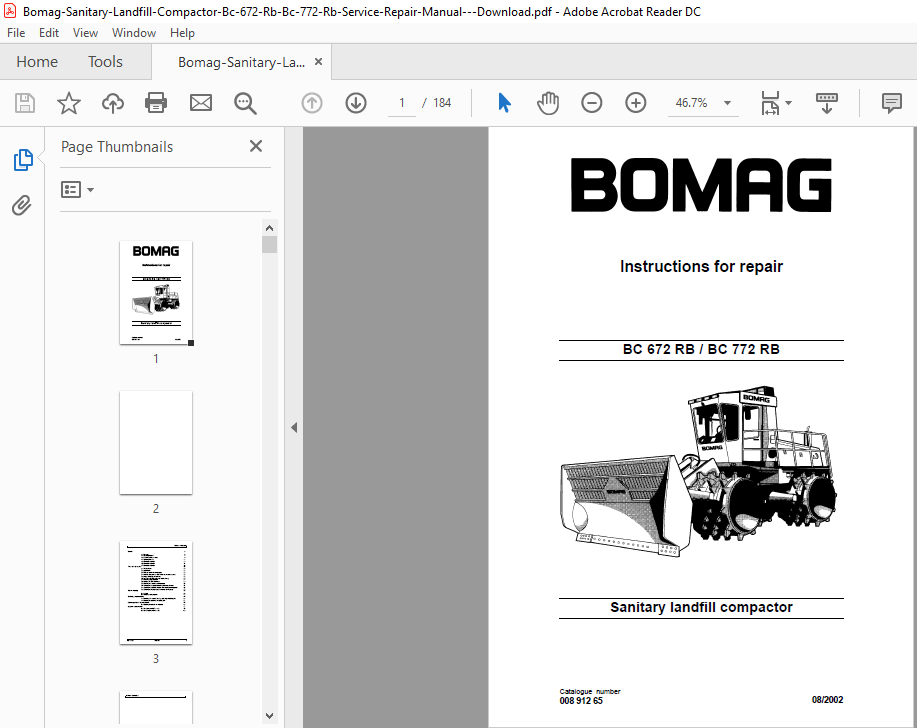Zoom in with the plus button

(x=635, y=103)
